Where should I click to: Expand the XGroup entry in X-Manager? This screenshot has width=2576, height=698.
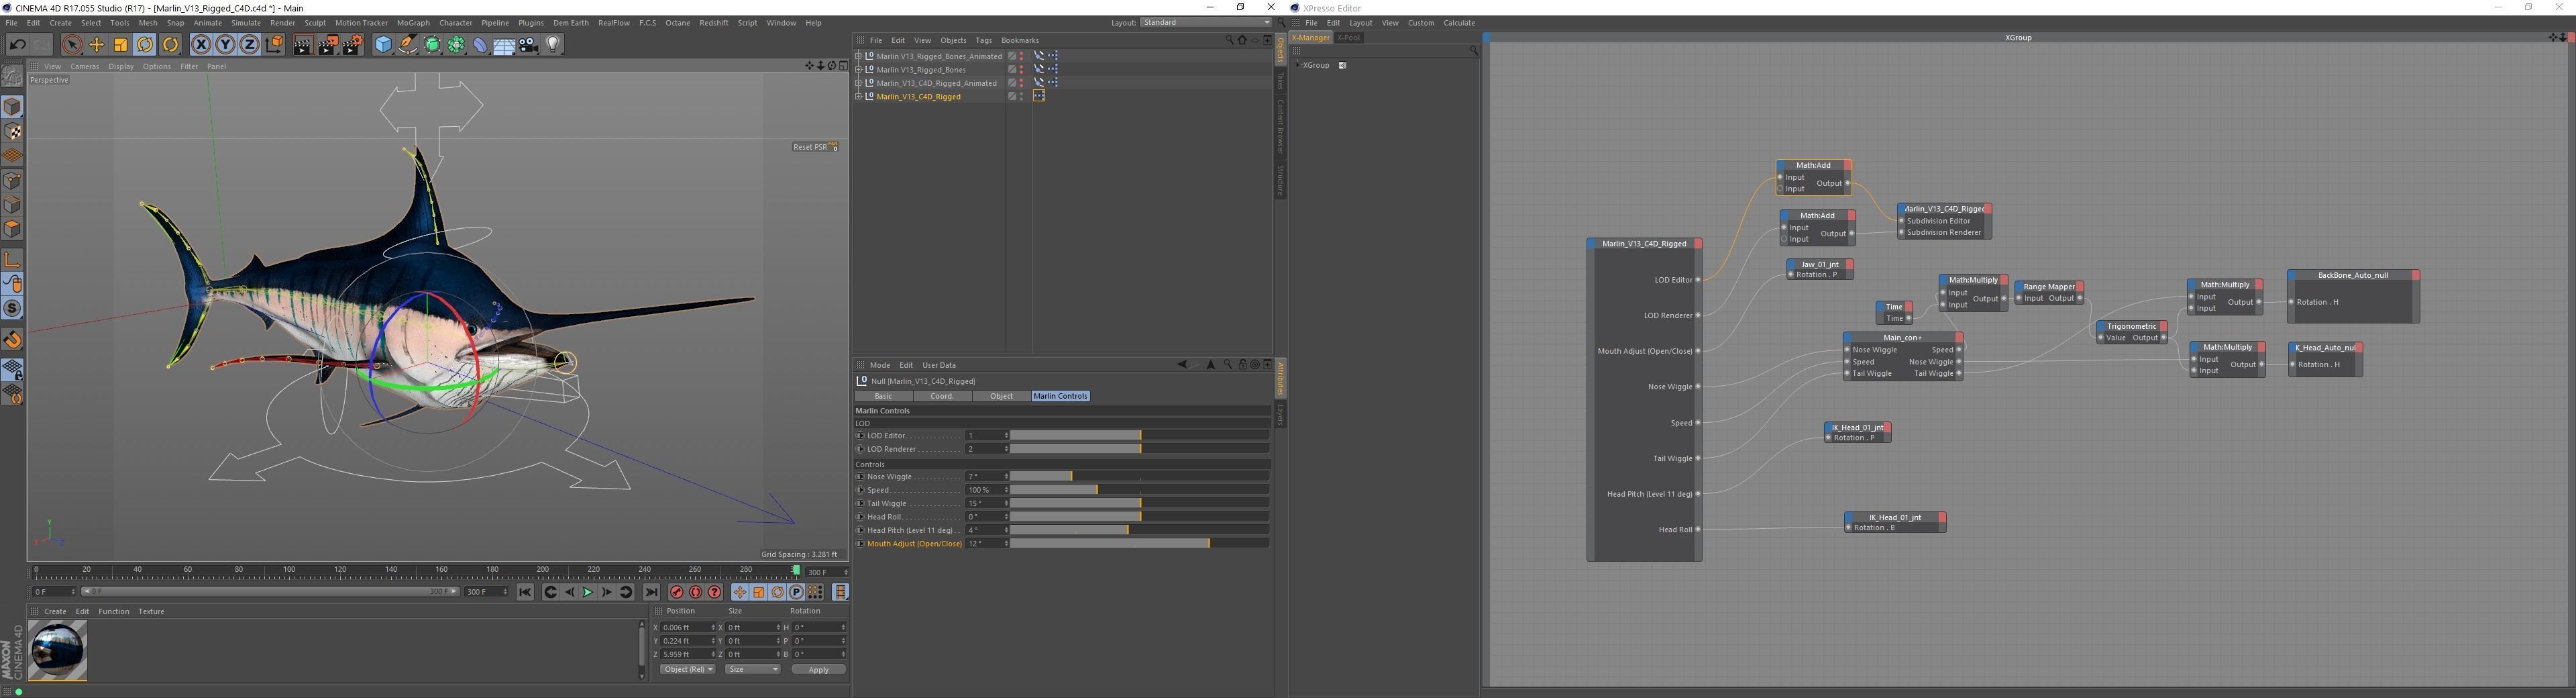pos(1297,65)
